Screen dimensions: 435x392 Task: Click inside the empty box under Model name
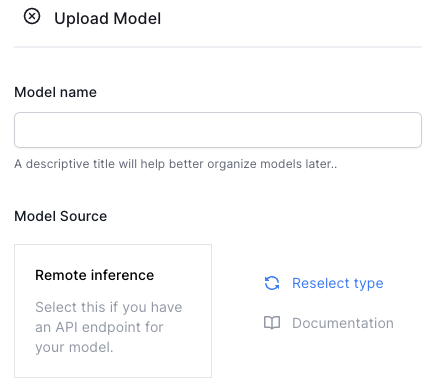pyautogui.click(x=218, y=130)
